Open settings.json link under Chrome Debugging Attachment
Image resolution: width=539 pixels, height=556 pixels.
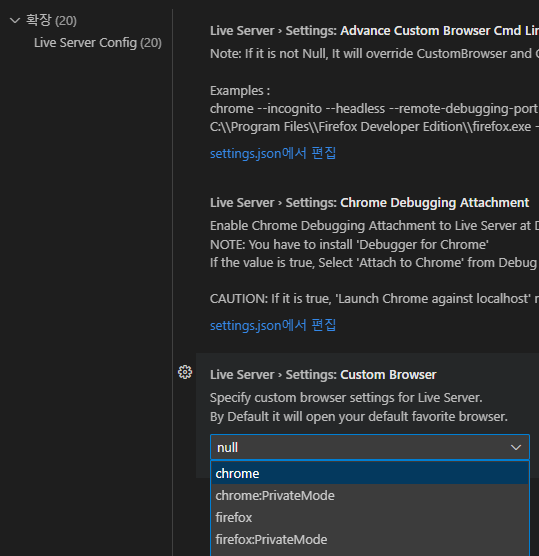pos(273,326)
